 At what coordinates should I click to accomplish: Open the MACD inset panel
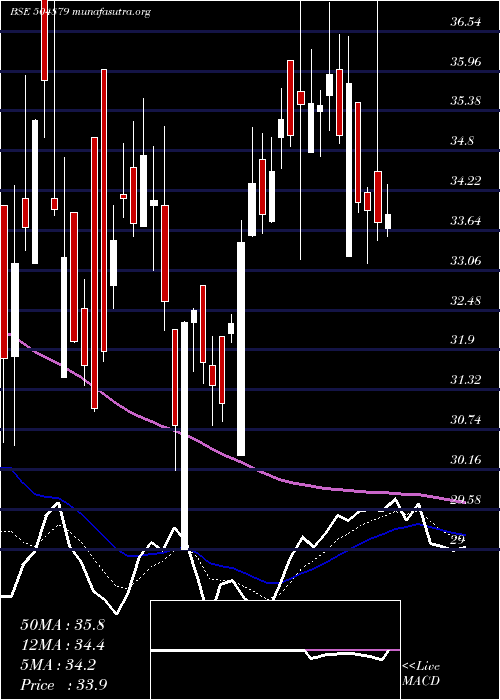coord(275,650)
